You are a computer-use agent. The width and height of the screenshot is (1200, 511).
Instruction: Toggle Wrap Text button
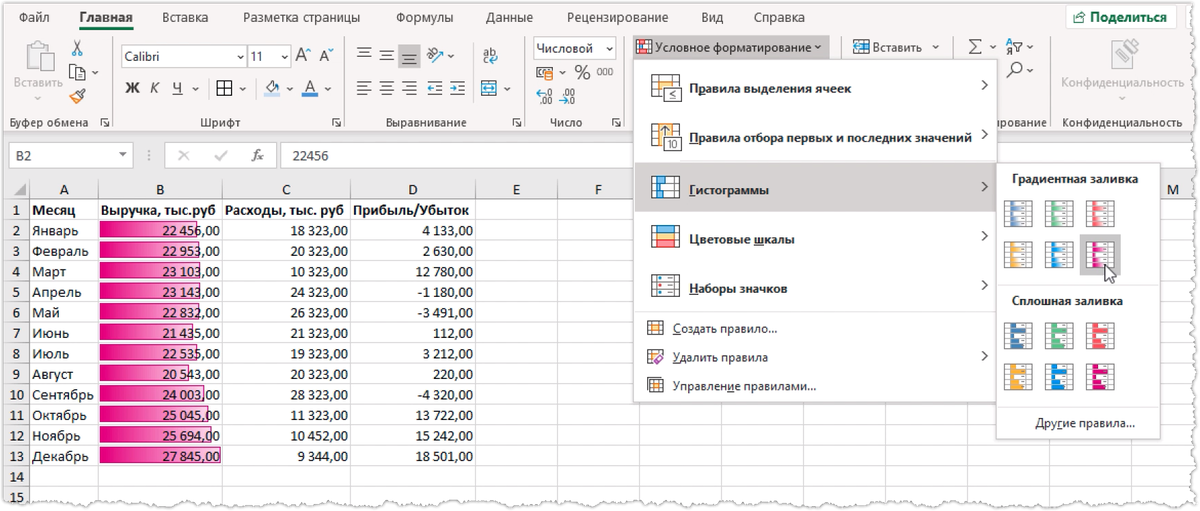pyautogui.click(x=491, y=56)
